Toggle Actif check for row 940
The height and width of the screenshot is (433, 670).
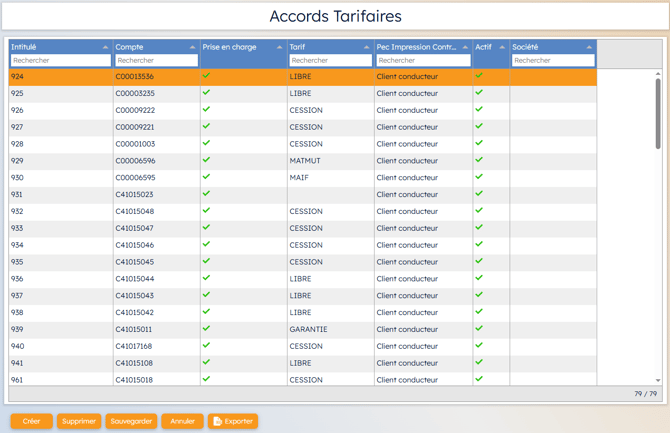click(x=479, y=345)
